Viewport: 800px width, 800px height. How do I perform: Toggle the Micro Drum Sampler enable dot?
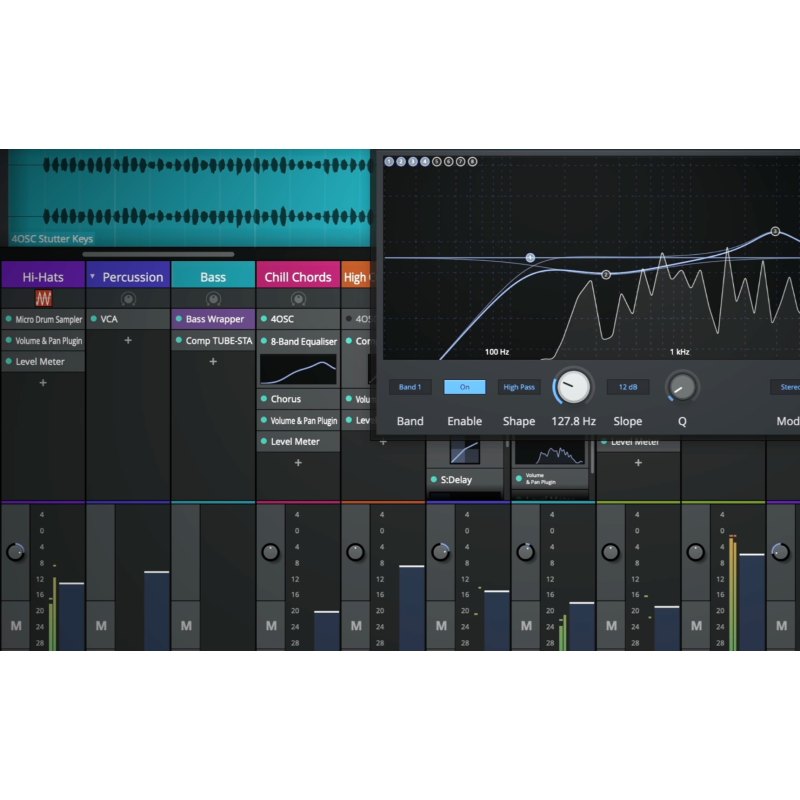[x=9, y=319]
